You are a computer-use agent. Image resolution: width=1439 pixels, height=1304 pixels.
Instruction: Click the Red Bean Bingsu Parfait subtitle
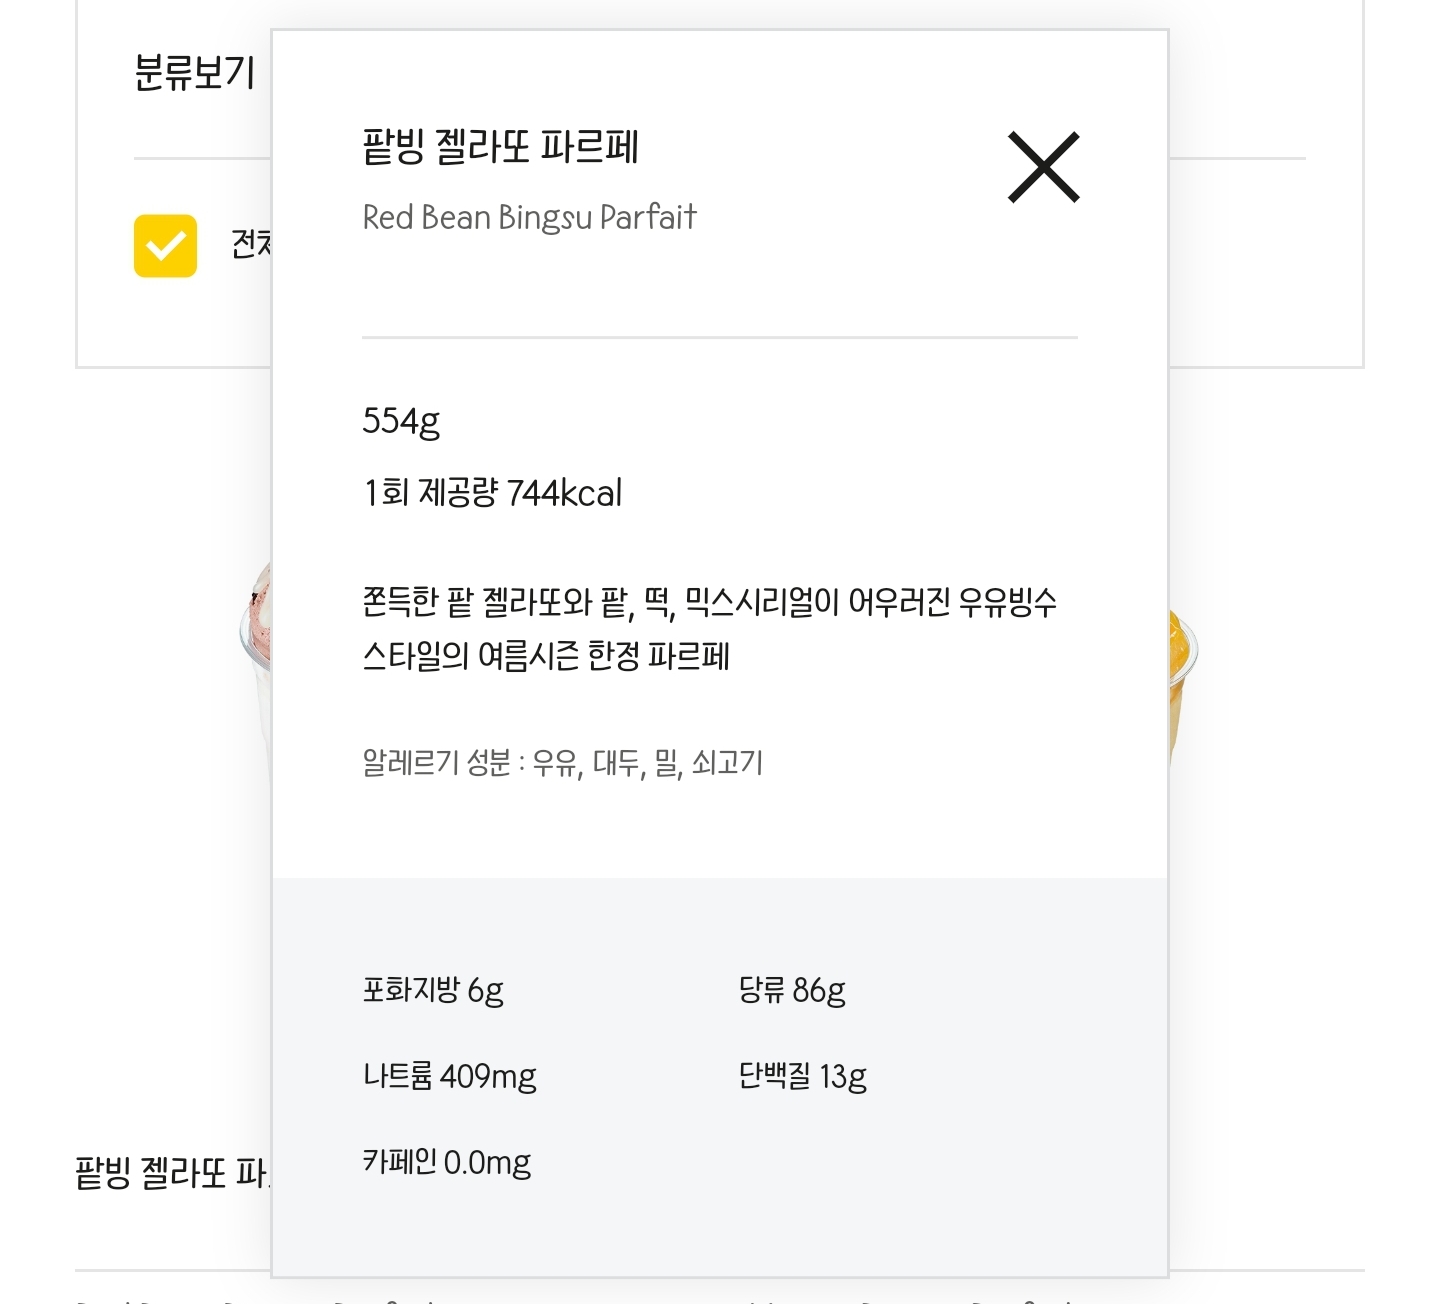click(x=529, y=217)
